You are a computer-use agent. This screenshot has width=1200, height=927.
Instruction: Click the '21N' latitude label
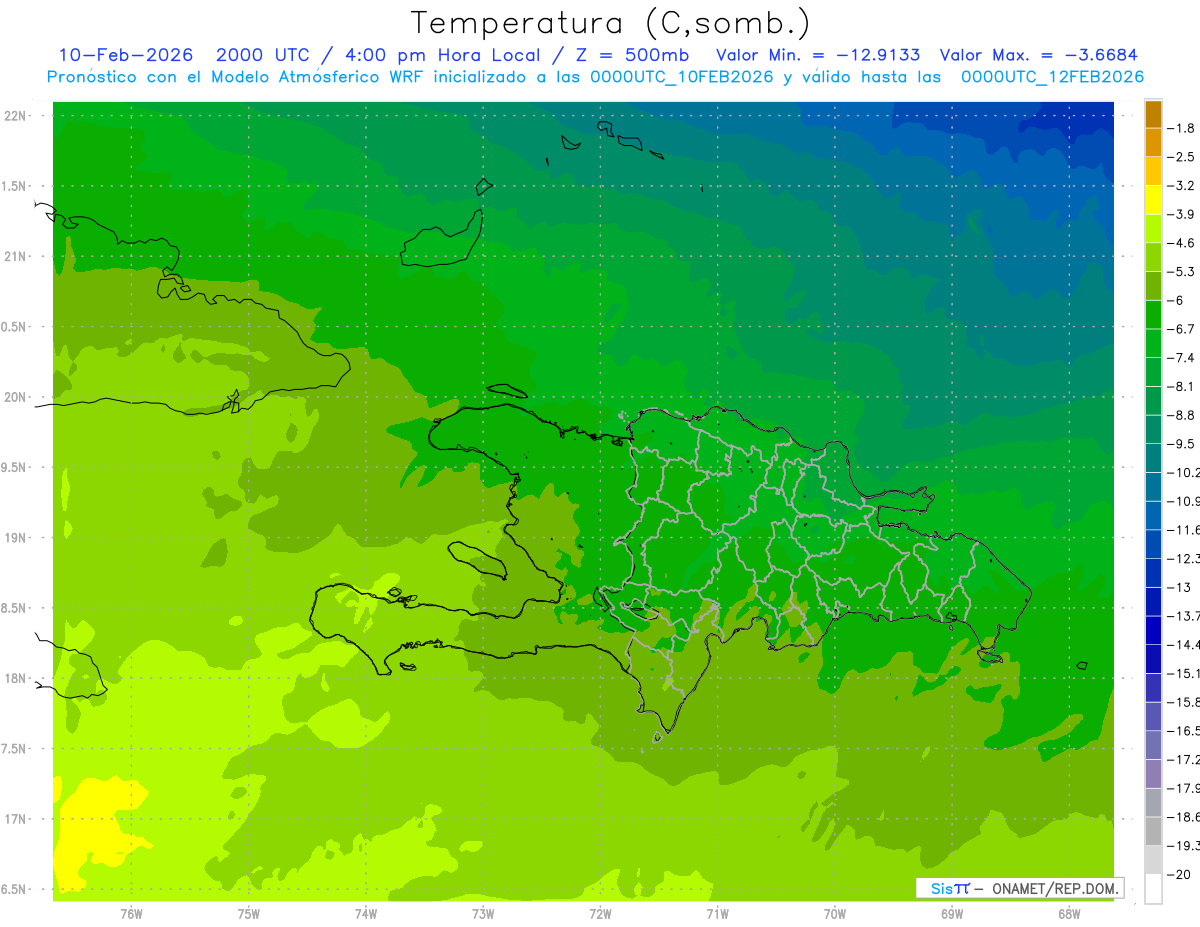coord(17,256)
